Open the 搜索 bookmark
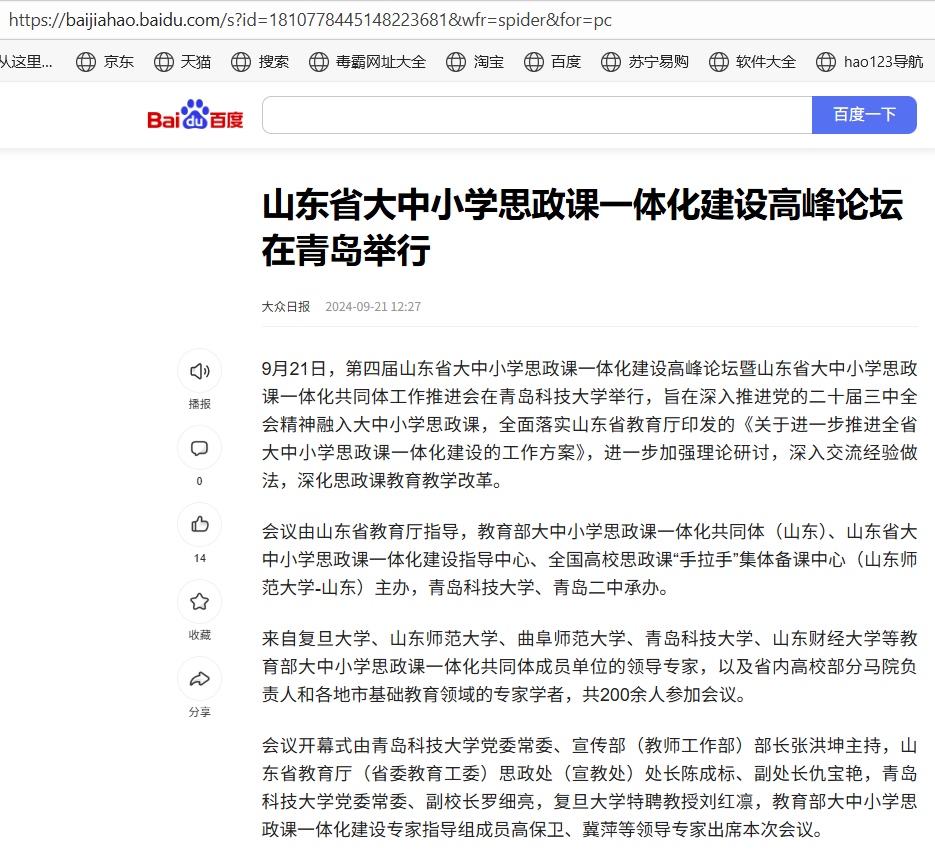 point(260,62)
